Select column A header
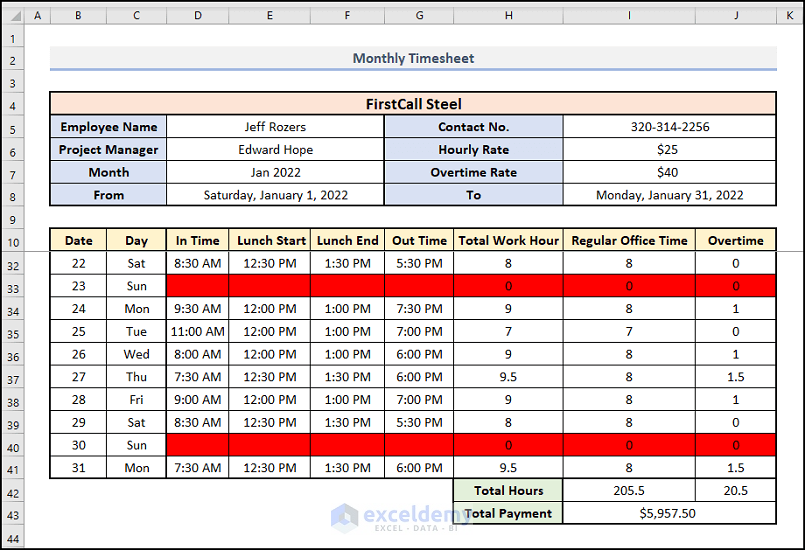Screen dimensions: 805x550 click(37, 16)
